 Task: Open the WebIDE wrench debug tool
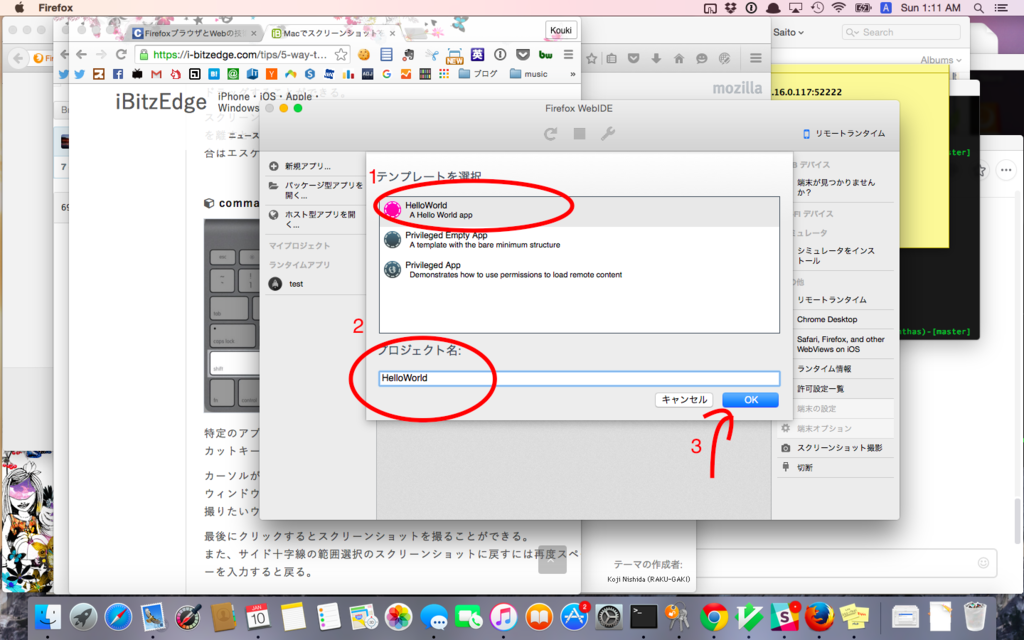[607, 134]
